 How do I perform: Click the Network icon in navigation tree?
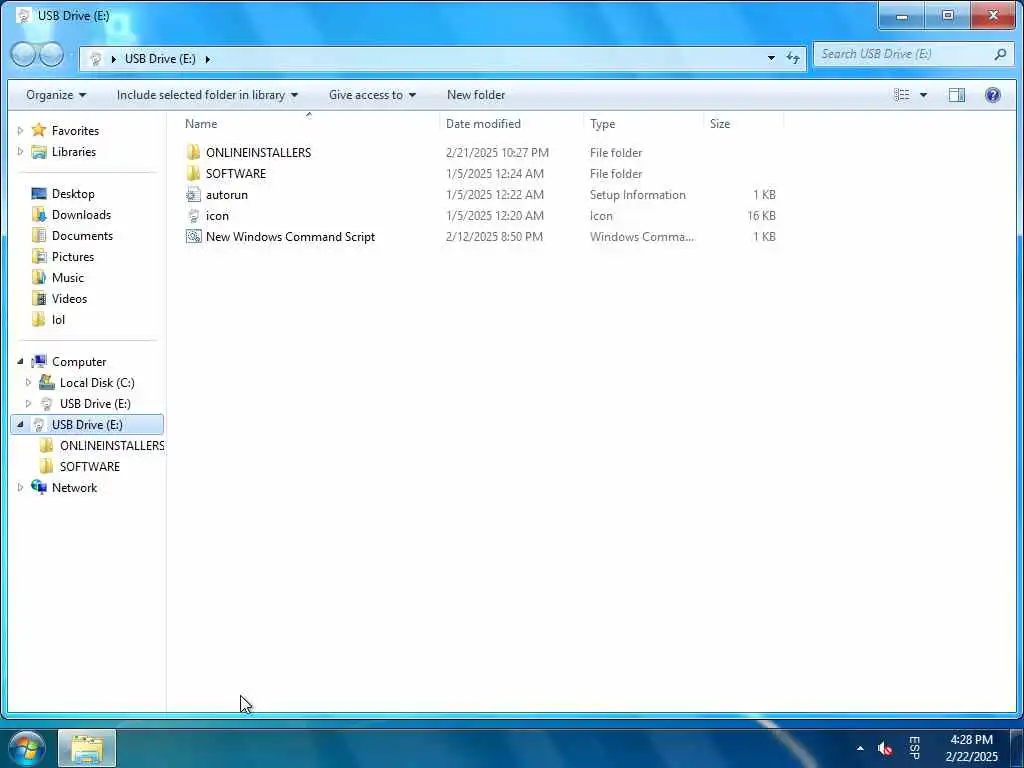[39, 487]
